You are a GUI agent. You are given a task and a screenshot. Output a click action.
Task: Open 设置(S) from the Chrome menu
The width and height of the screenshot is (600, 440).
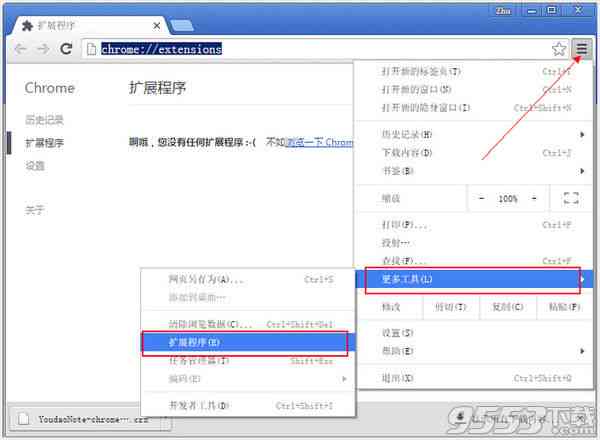(474, 333)
